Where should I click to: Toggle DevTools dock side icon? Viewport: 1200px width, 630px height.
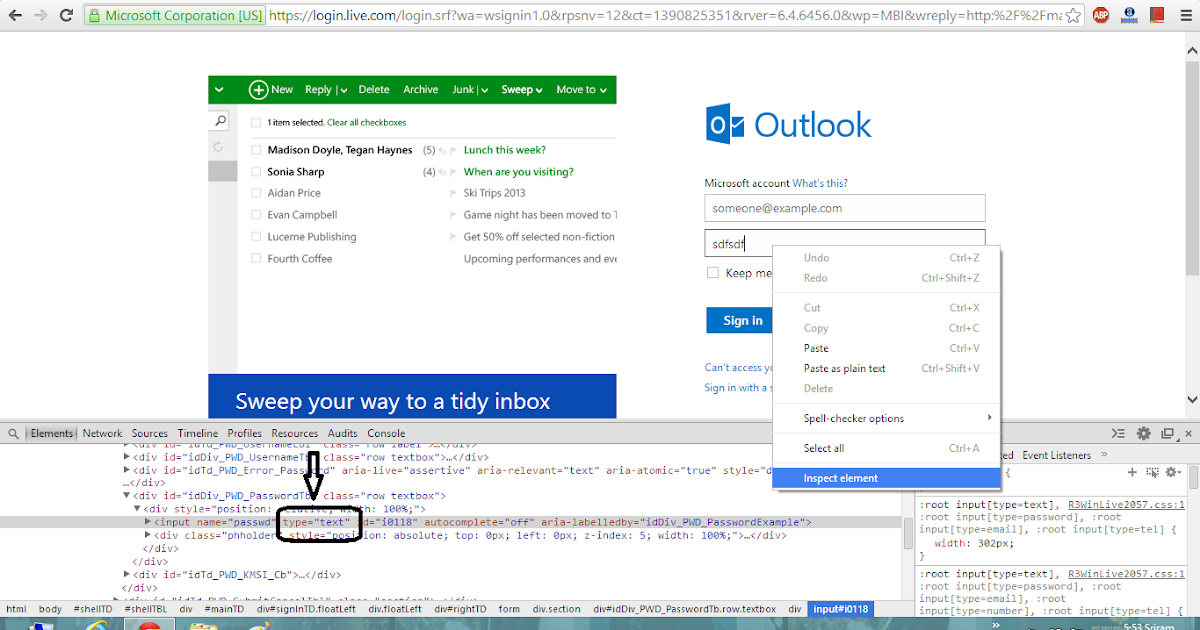1166,434
